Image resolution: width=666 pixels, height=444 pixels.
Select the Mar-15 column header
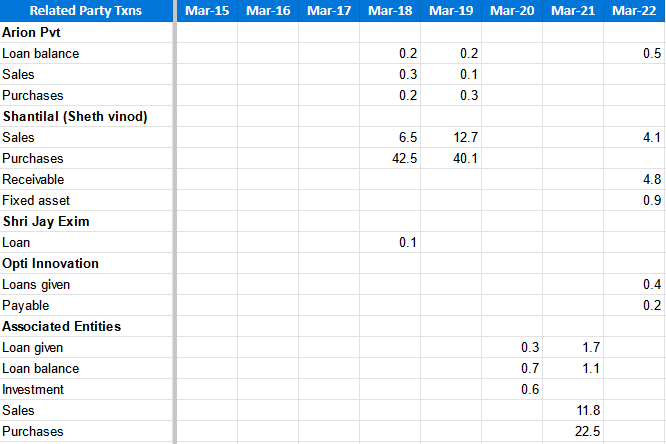(207, 11)
